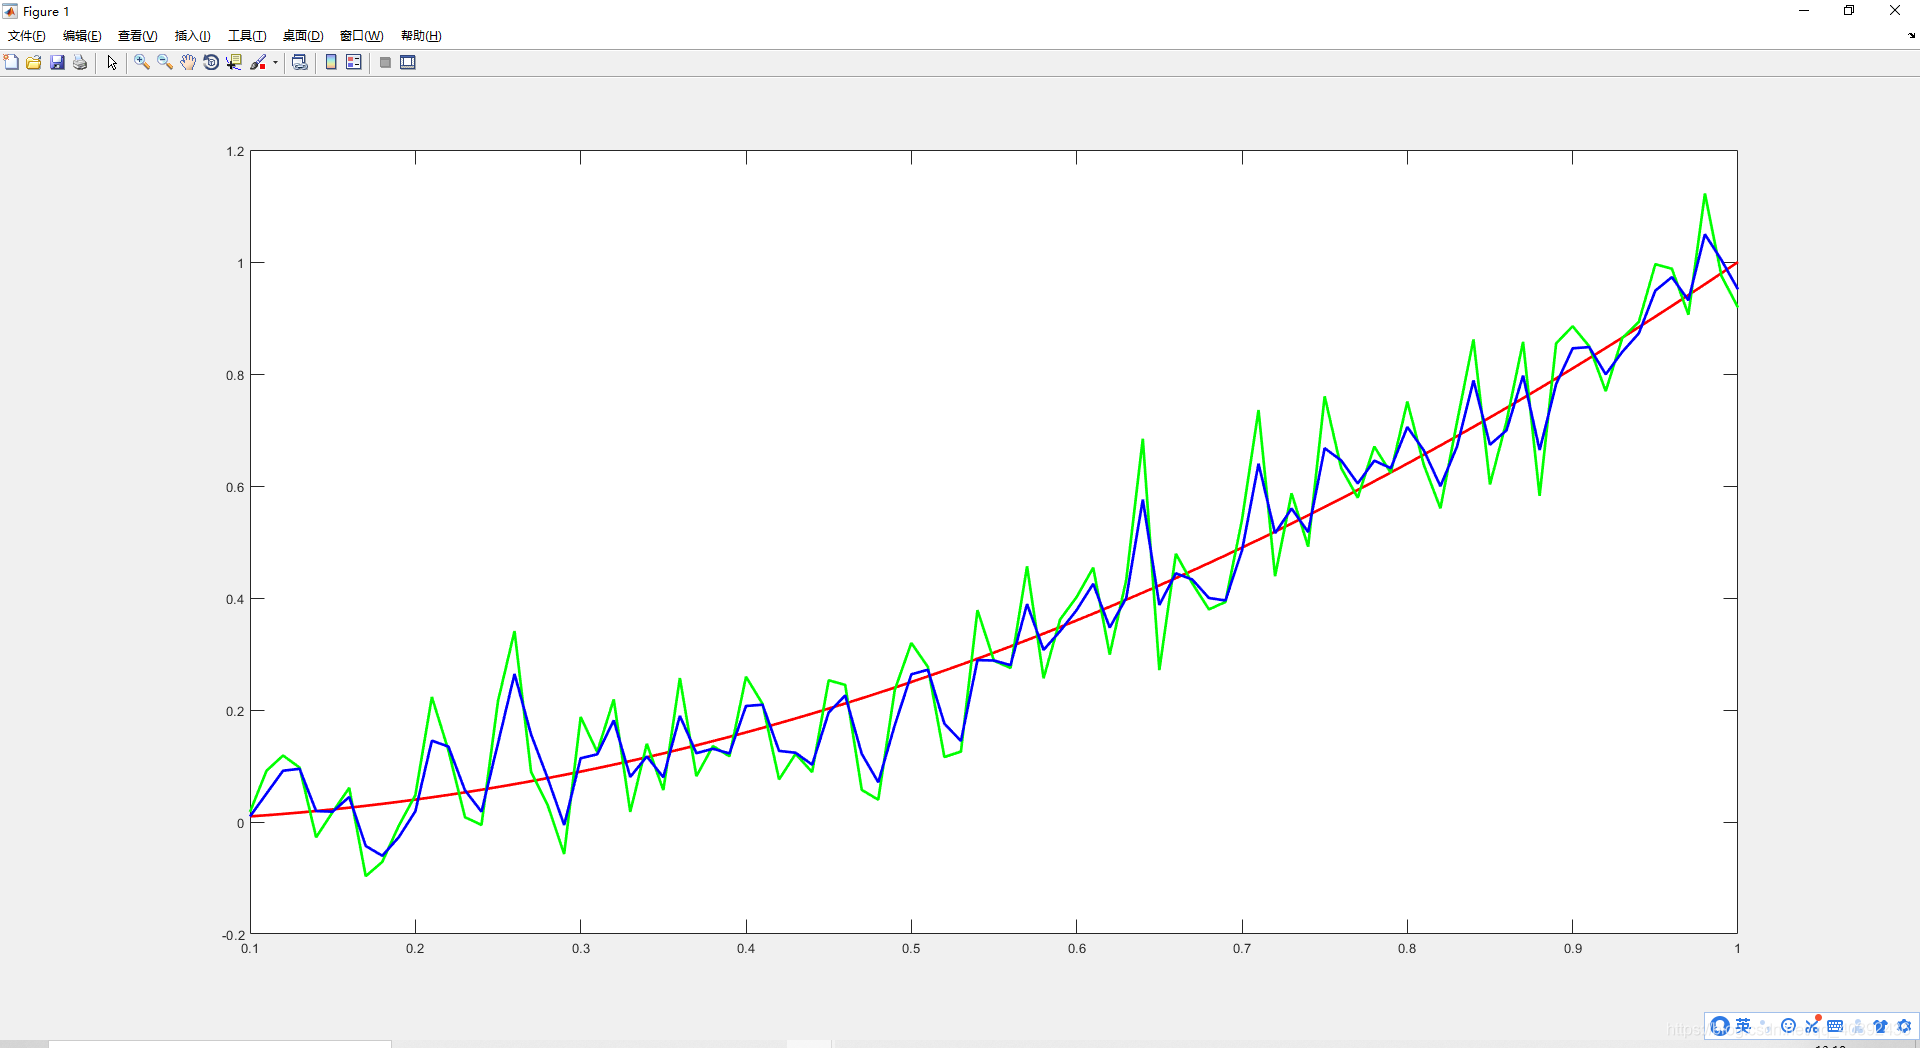
Task: Click the IME user account icon
Action: click(x=1858, y=1026)
